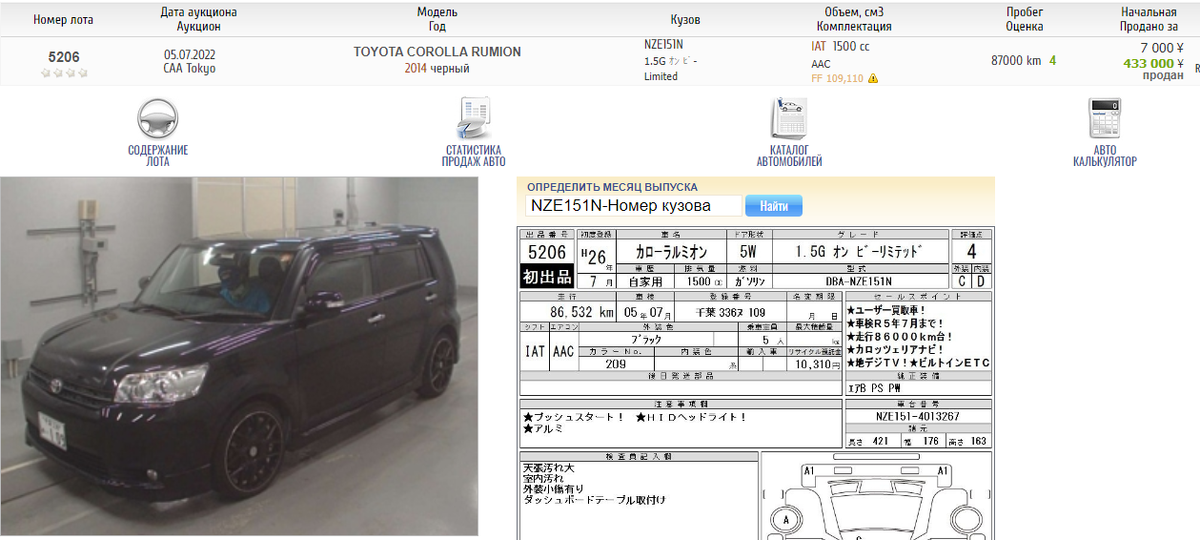Open the Содержание лота steering wheel icon
The height and width of the screenshot is (540, 1200).
pos(157,119)
